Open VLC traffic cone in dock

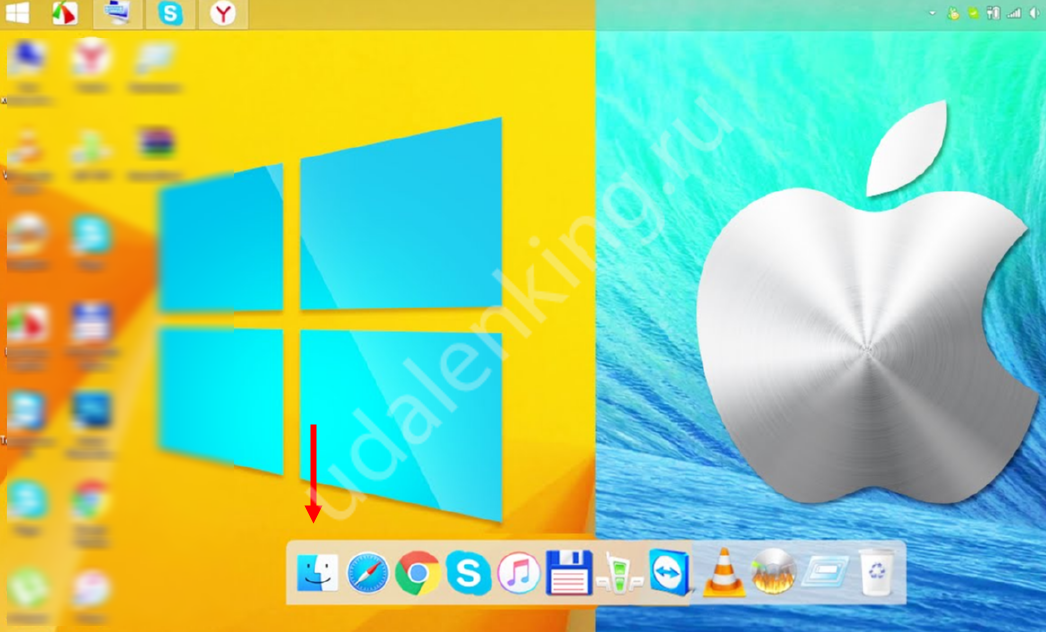721,574
